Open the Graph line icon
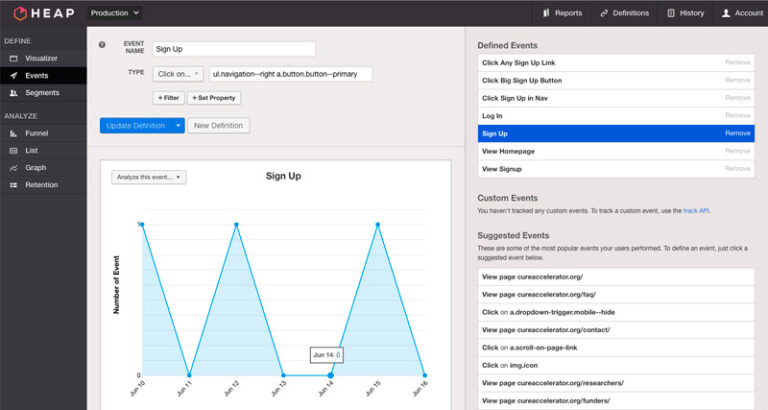The height and width of the screenshot is (410, 768). 13,168
